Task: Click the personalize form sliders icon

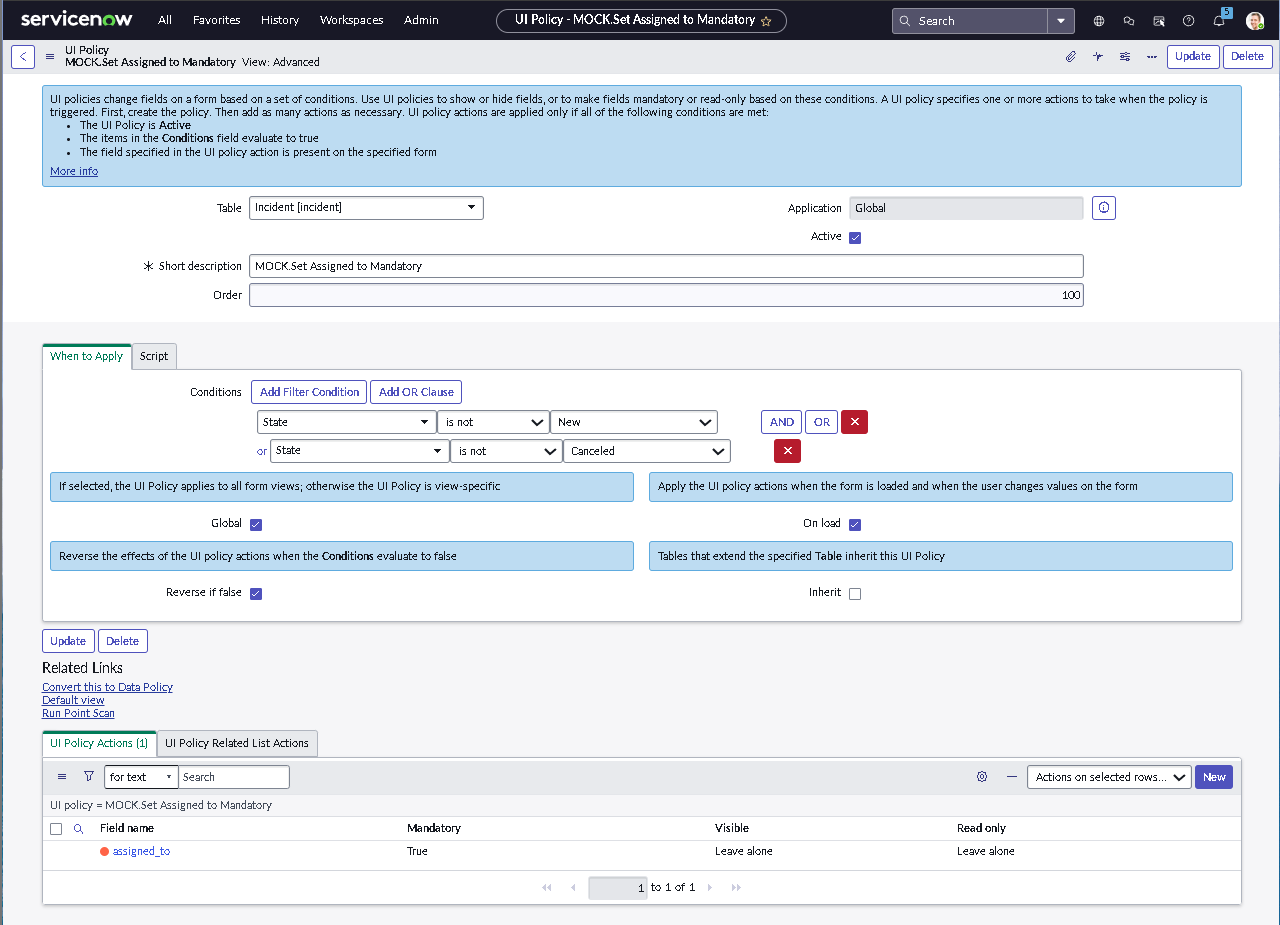Action: 1124,56
